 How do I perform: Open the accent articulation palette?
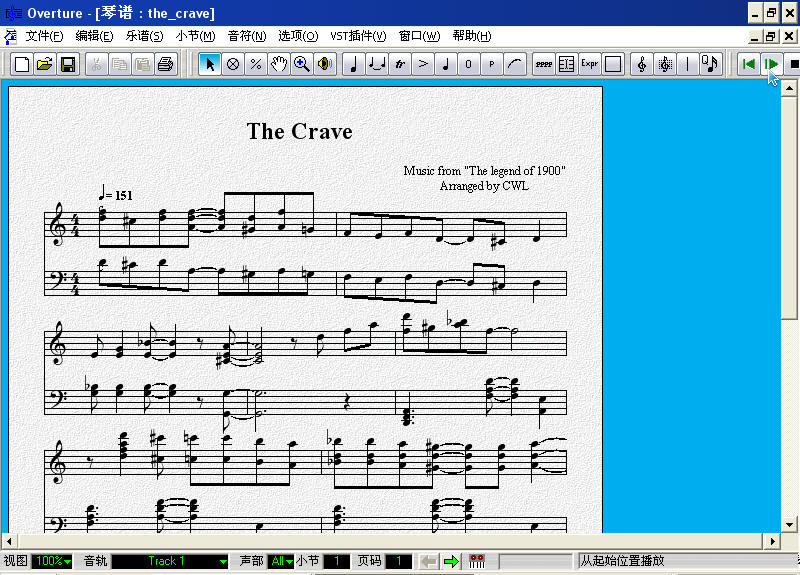tap(422, 64)
